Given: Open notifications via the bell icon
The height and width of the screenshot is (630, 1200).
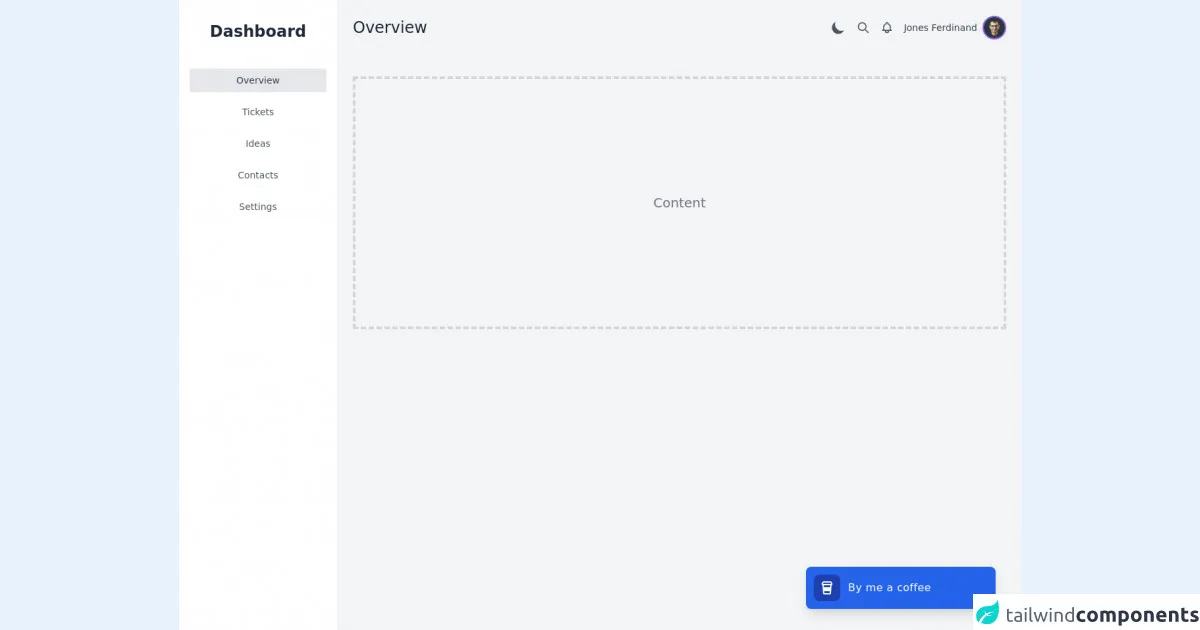Looking at the screenshot, I should (x=887, y=28).
